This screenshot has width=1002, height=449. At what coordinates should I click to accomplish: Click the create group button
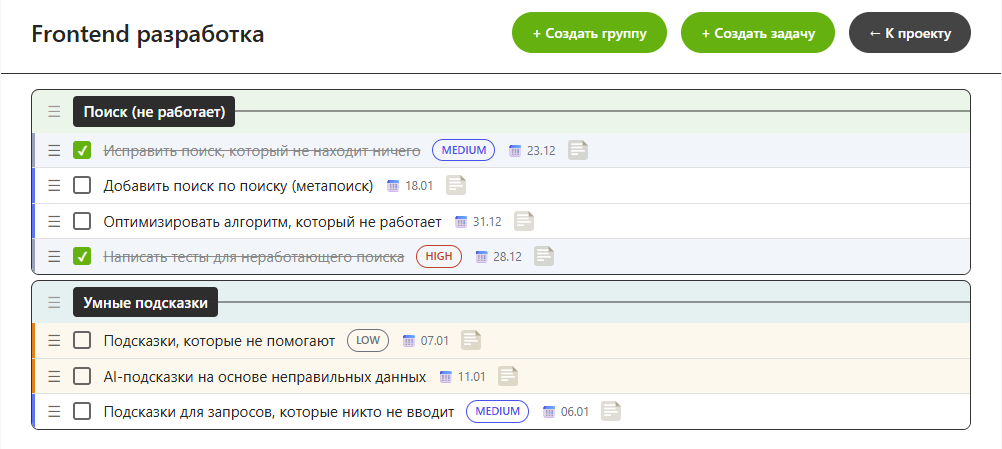tap(589, 33)
